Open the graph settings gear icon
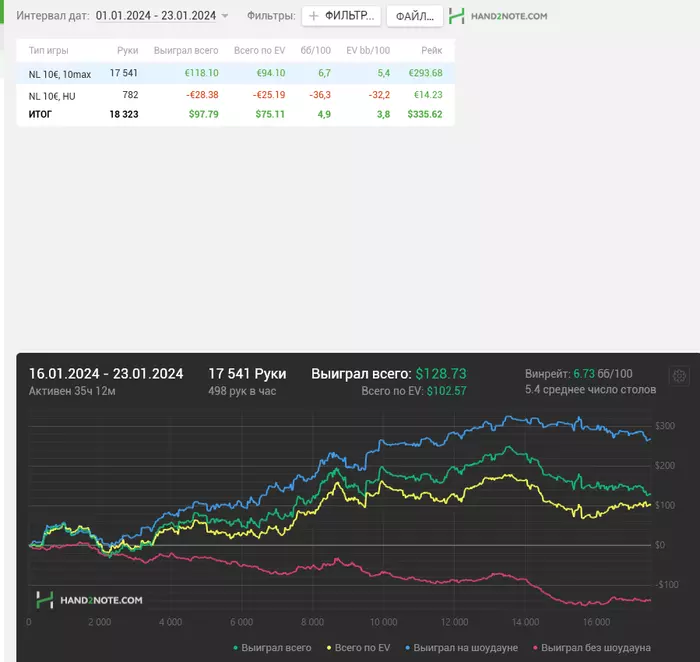Screen dimensions: 700x662 [x=679, y=376]
